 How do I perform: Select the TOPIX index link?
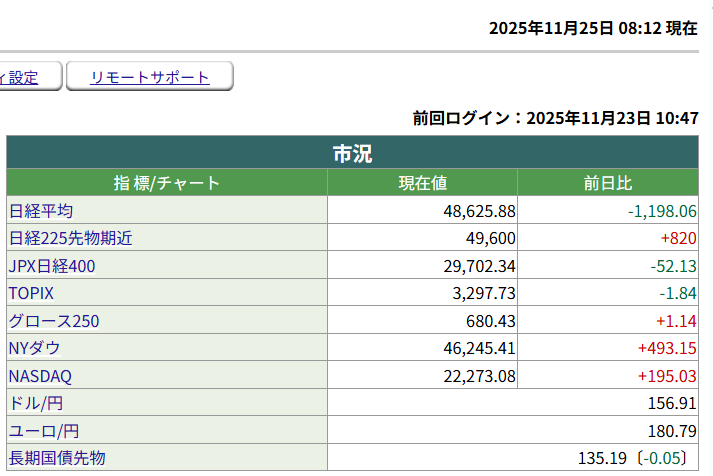coord(31,293)
